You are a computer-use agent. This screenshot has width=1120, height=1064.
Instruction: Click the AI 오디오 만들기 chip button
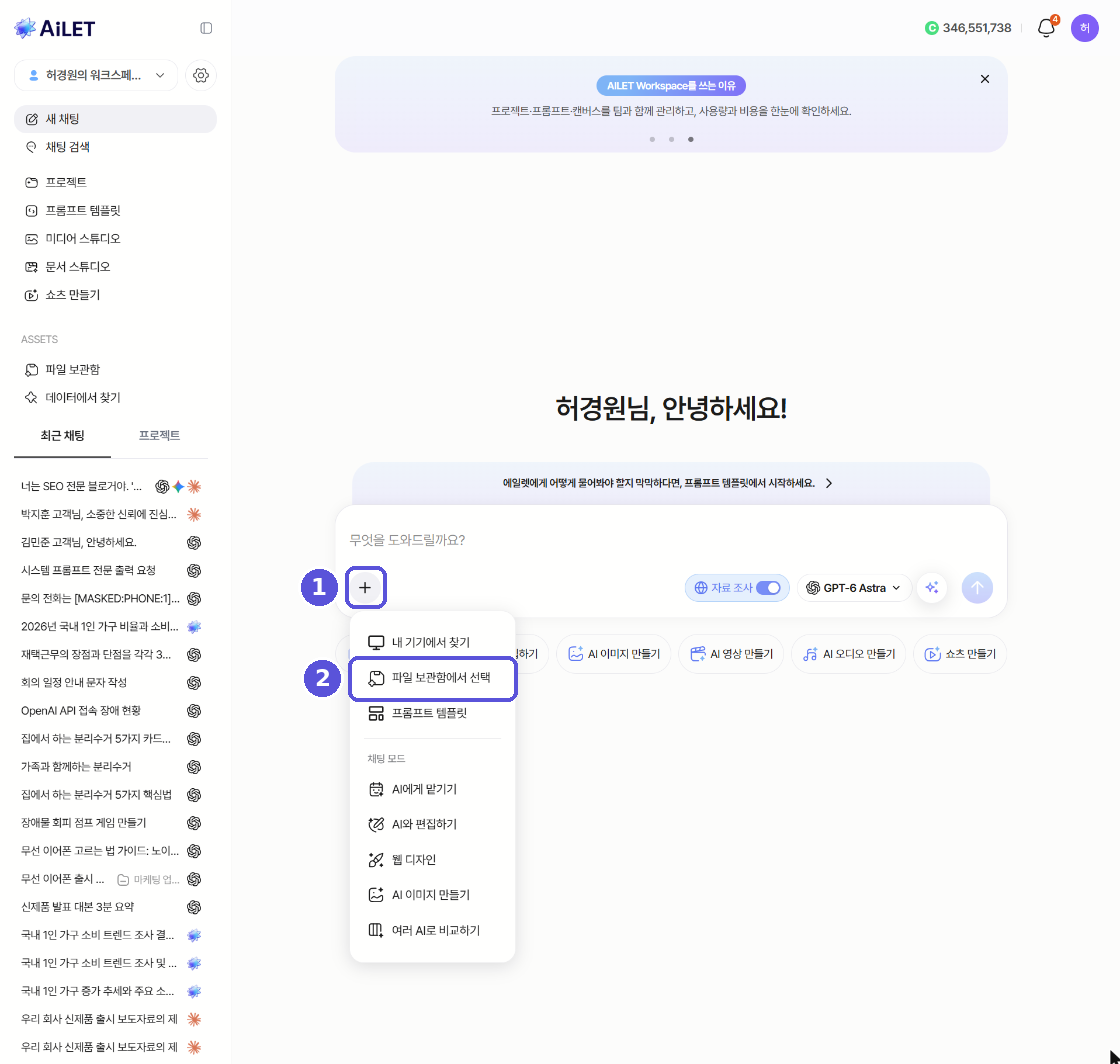pos(849,653)
